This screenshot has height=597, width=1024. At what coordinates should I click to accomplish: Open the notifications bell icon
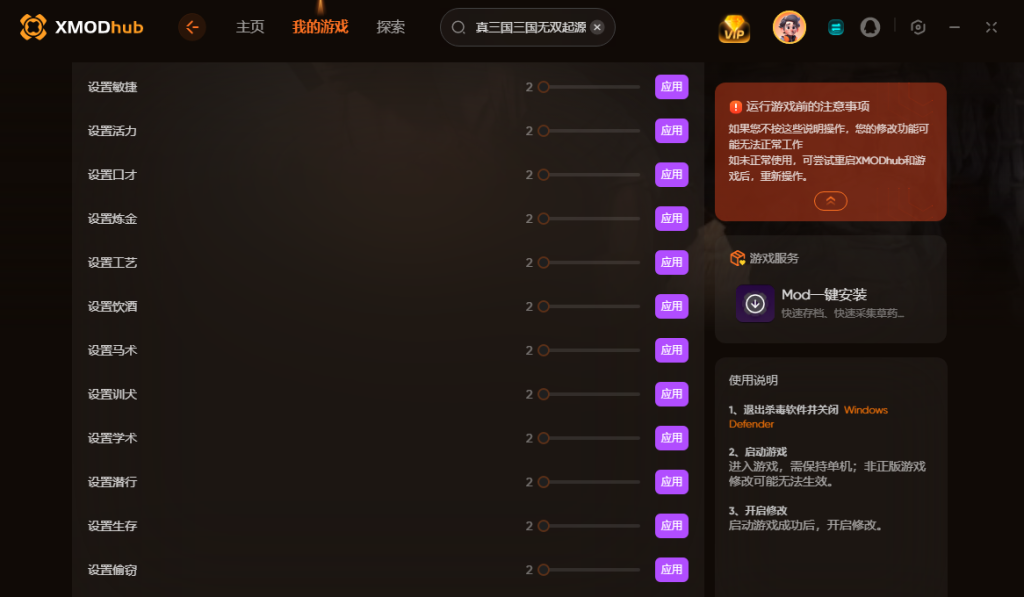(870, 27)
